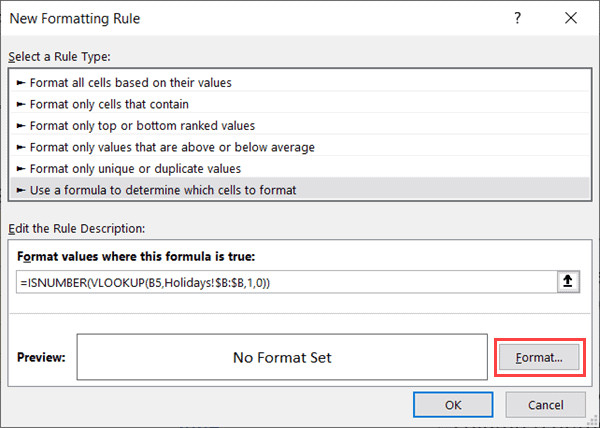Image resolution: width=600 pixels, height=428 pixels.
Task: Confirm the rule with OK
Action: (453, 405)
